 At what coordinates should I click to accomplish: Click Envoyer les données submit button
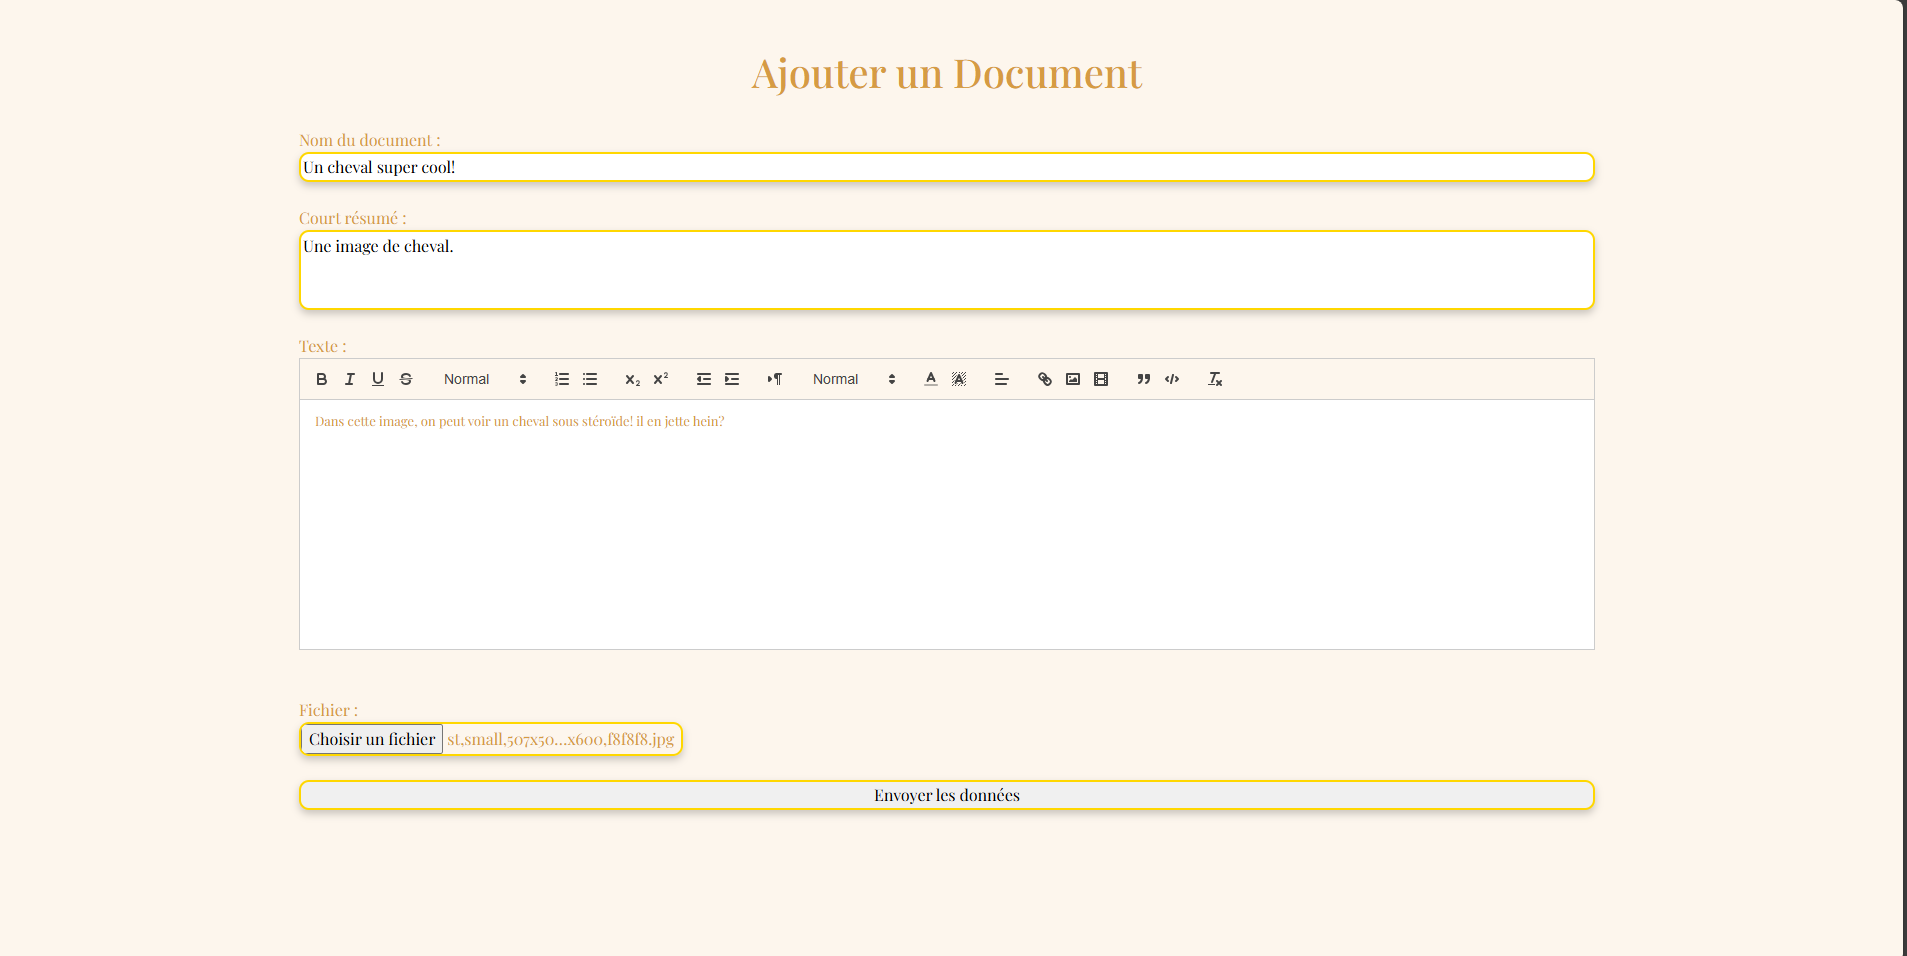click(947, 795)
